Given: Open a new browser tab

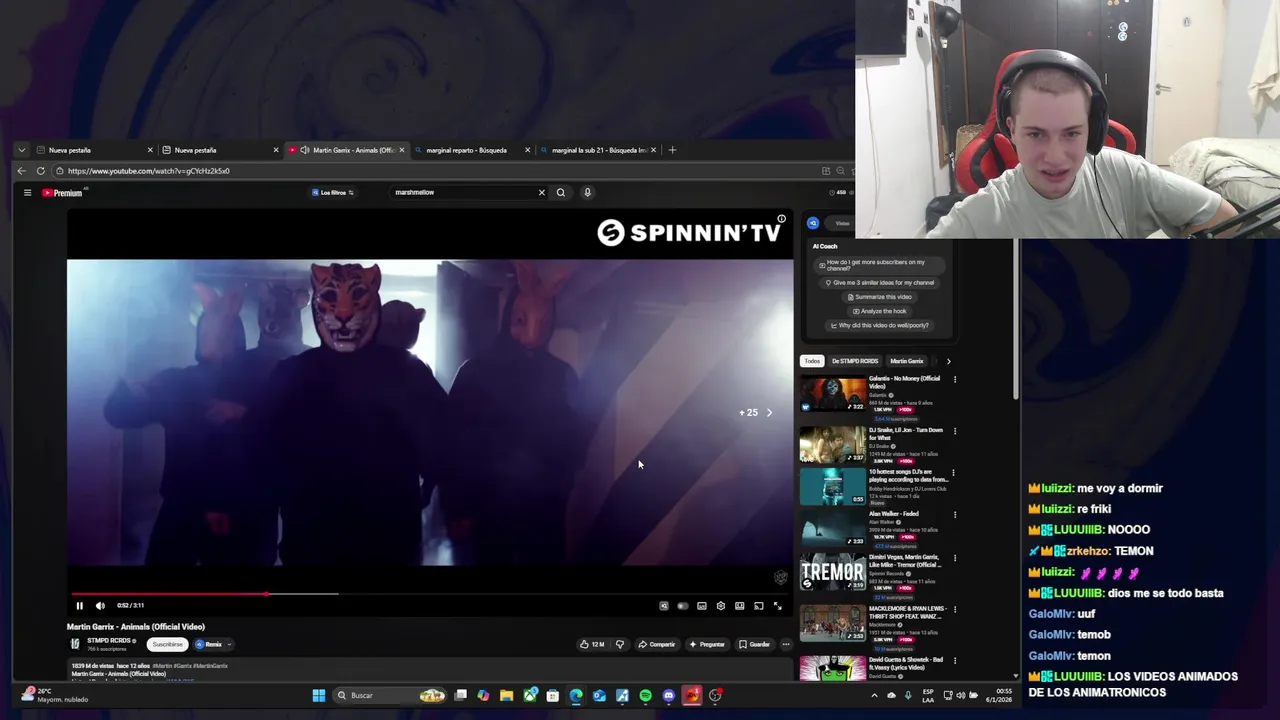Looking at the screenshot, I should tap(672, 150).
